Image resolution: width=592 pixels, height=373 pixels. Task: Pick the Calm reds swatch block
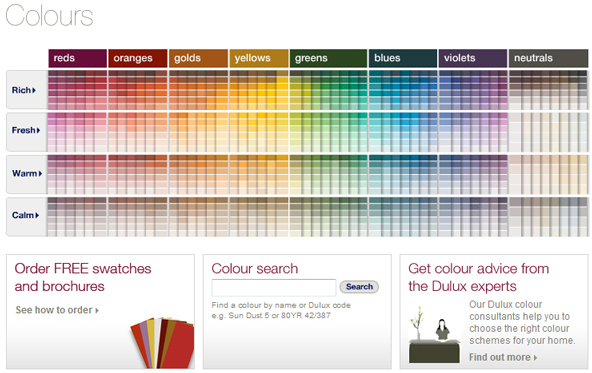click(77, 217)
